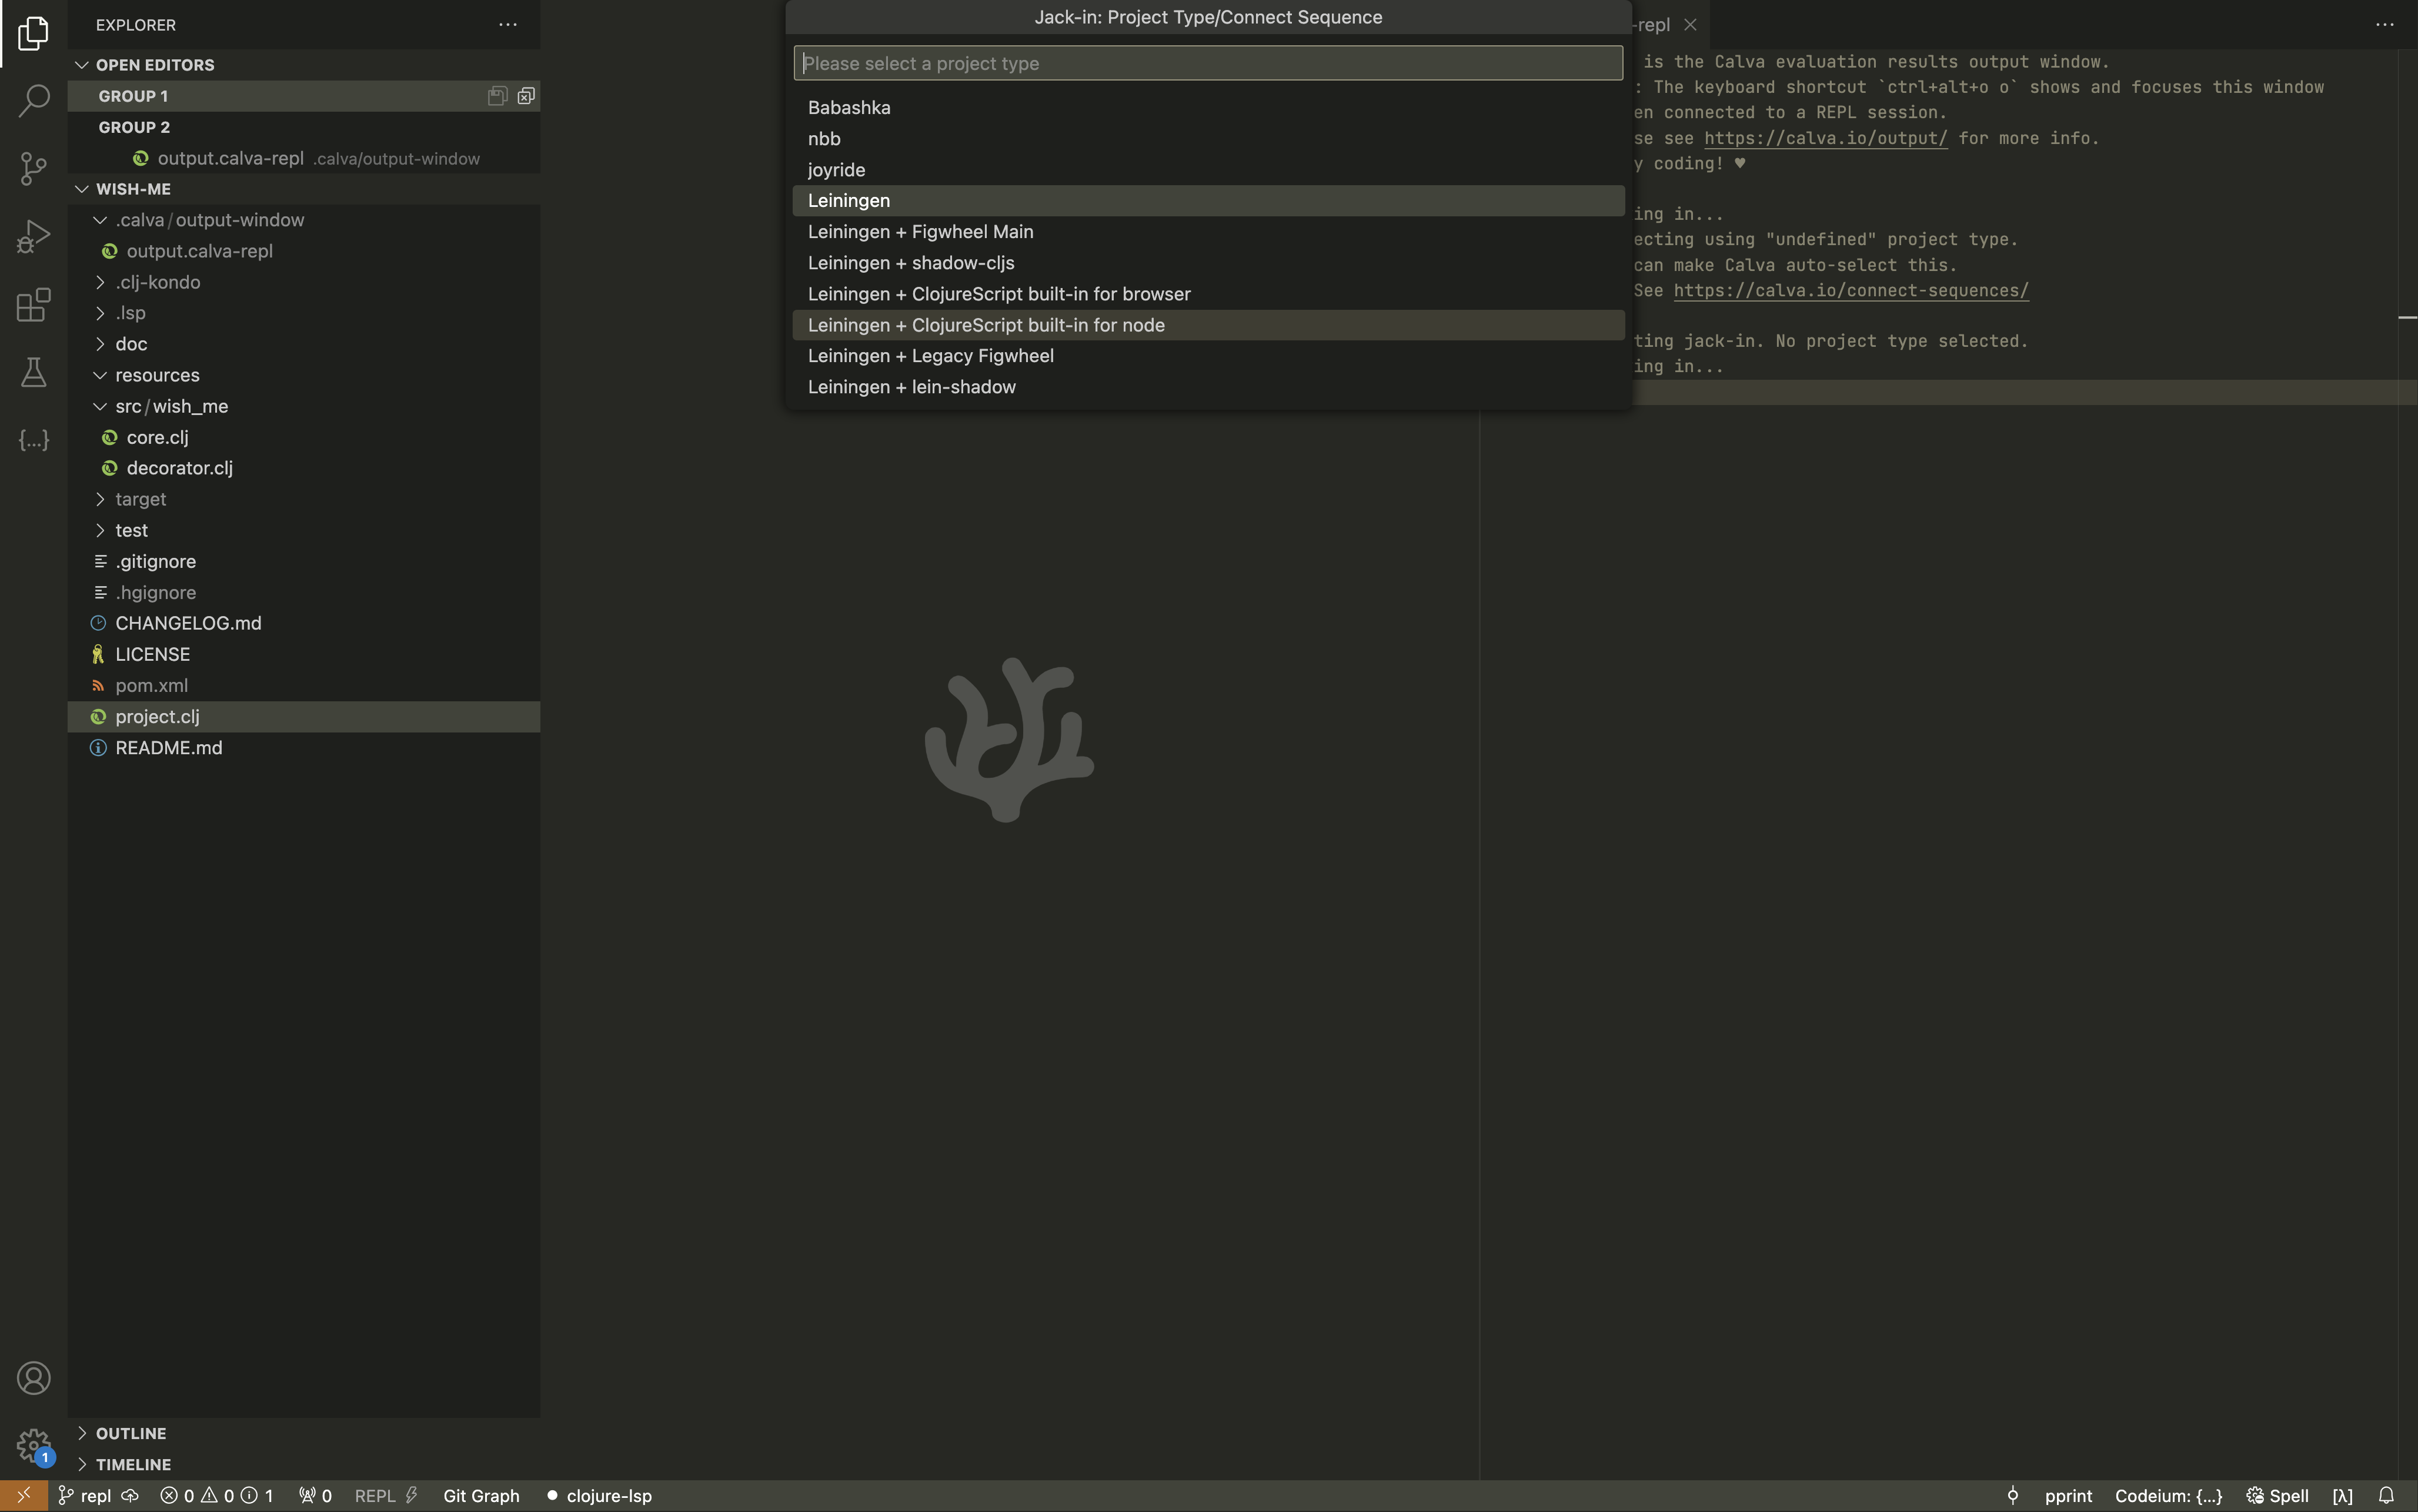The height and width of the screenshot is (1512, 2418).
Task: Open the Source Control view icon
Action: pyautogui.click(x=33, y=168)
